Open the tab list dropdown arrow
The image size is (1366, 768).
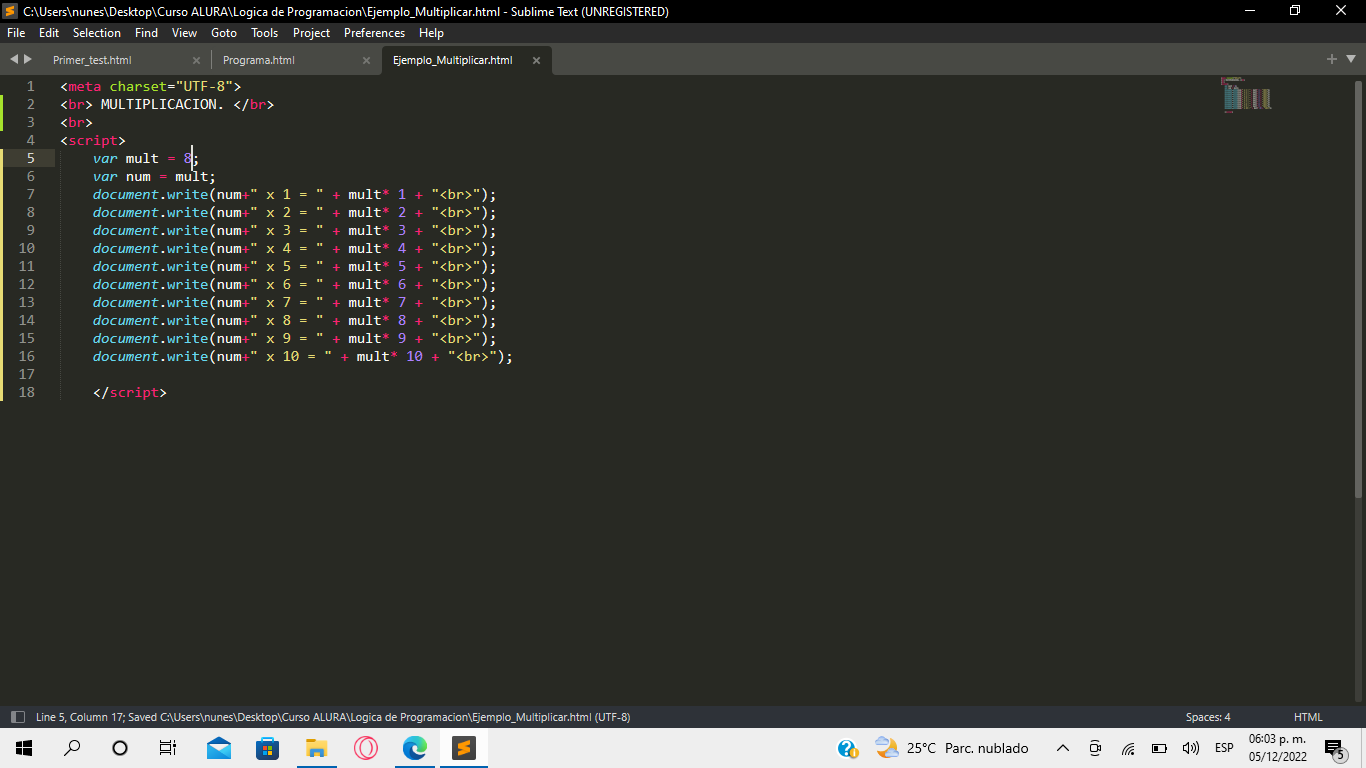tap(1351, 59)
